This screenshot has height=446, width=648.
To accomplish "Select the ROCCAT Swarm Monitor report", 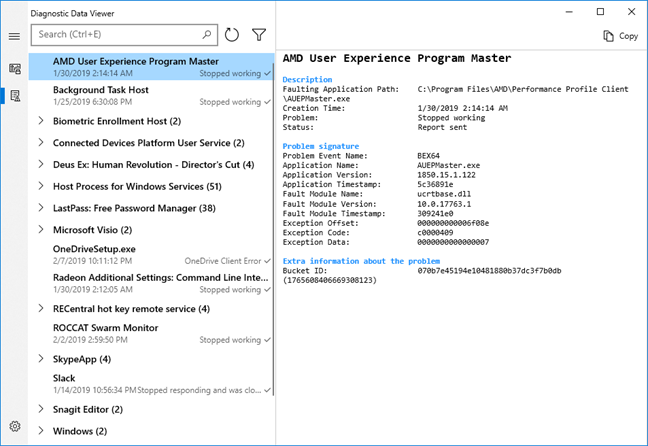I will click(151, 333).
